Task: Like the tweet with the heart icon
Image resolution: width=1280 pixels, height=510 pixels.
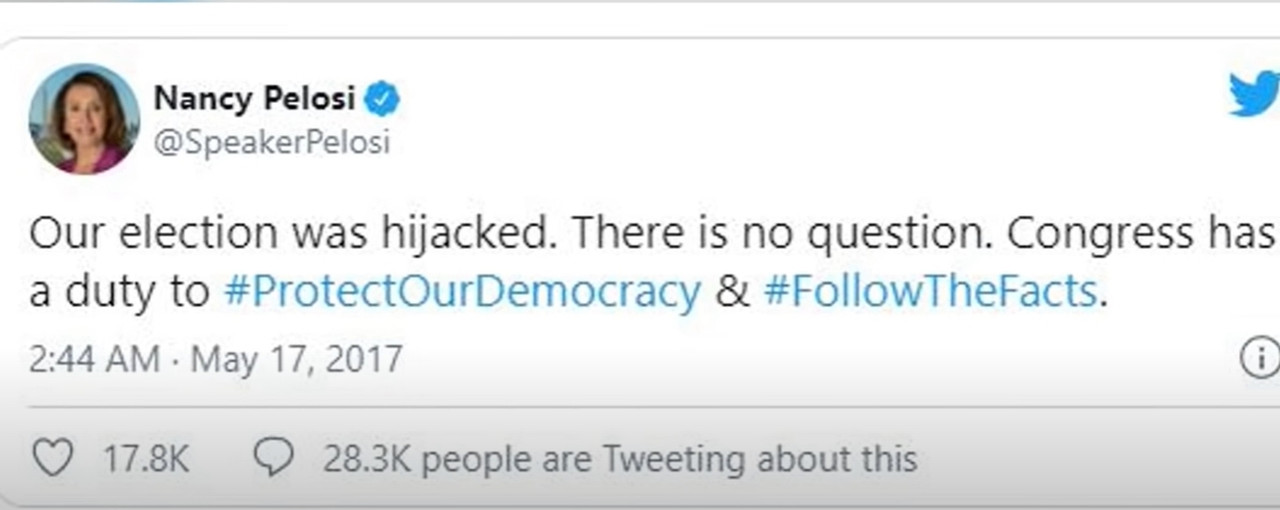Action: 53,459
